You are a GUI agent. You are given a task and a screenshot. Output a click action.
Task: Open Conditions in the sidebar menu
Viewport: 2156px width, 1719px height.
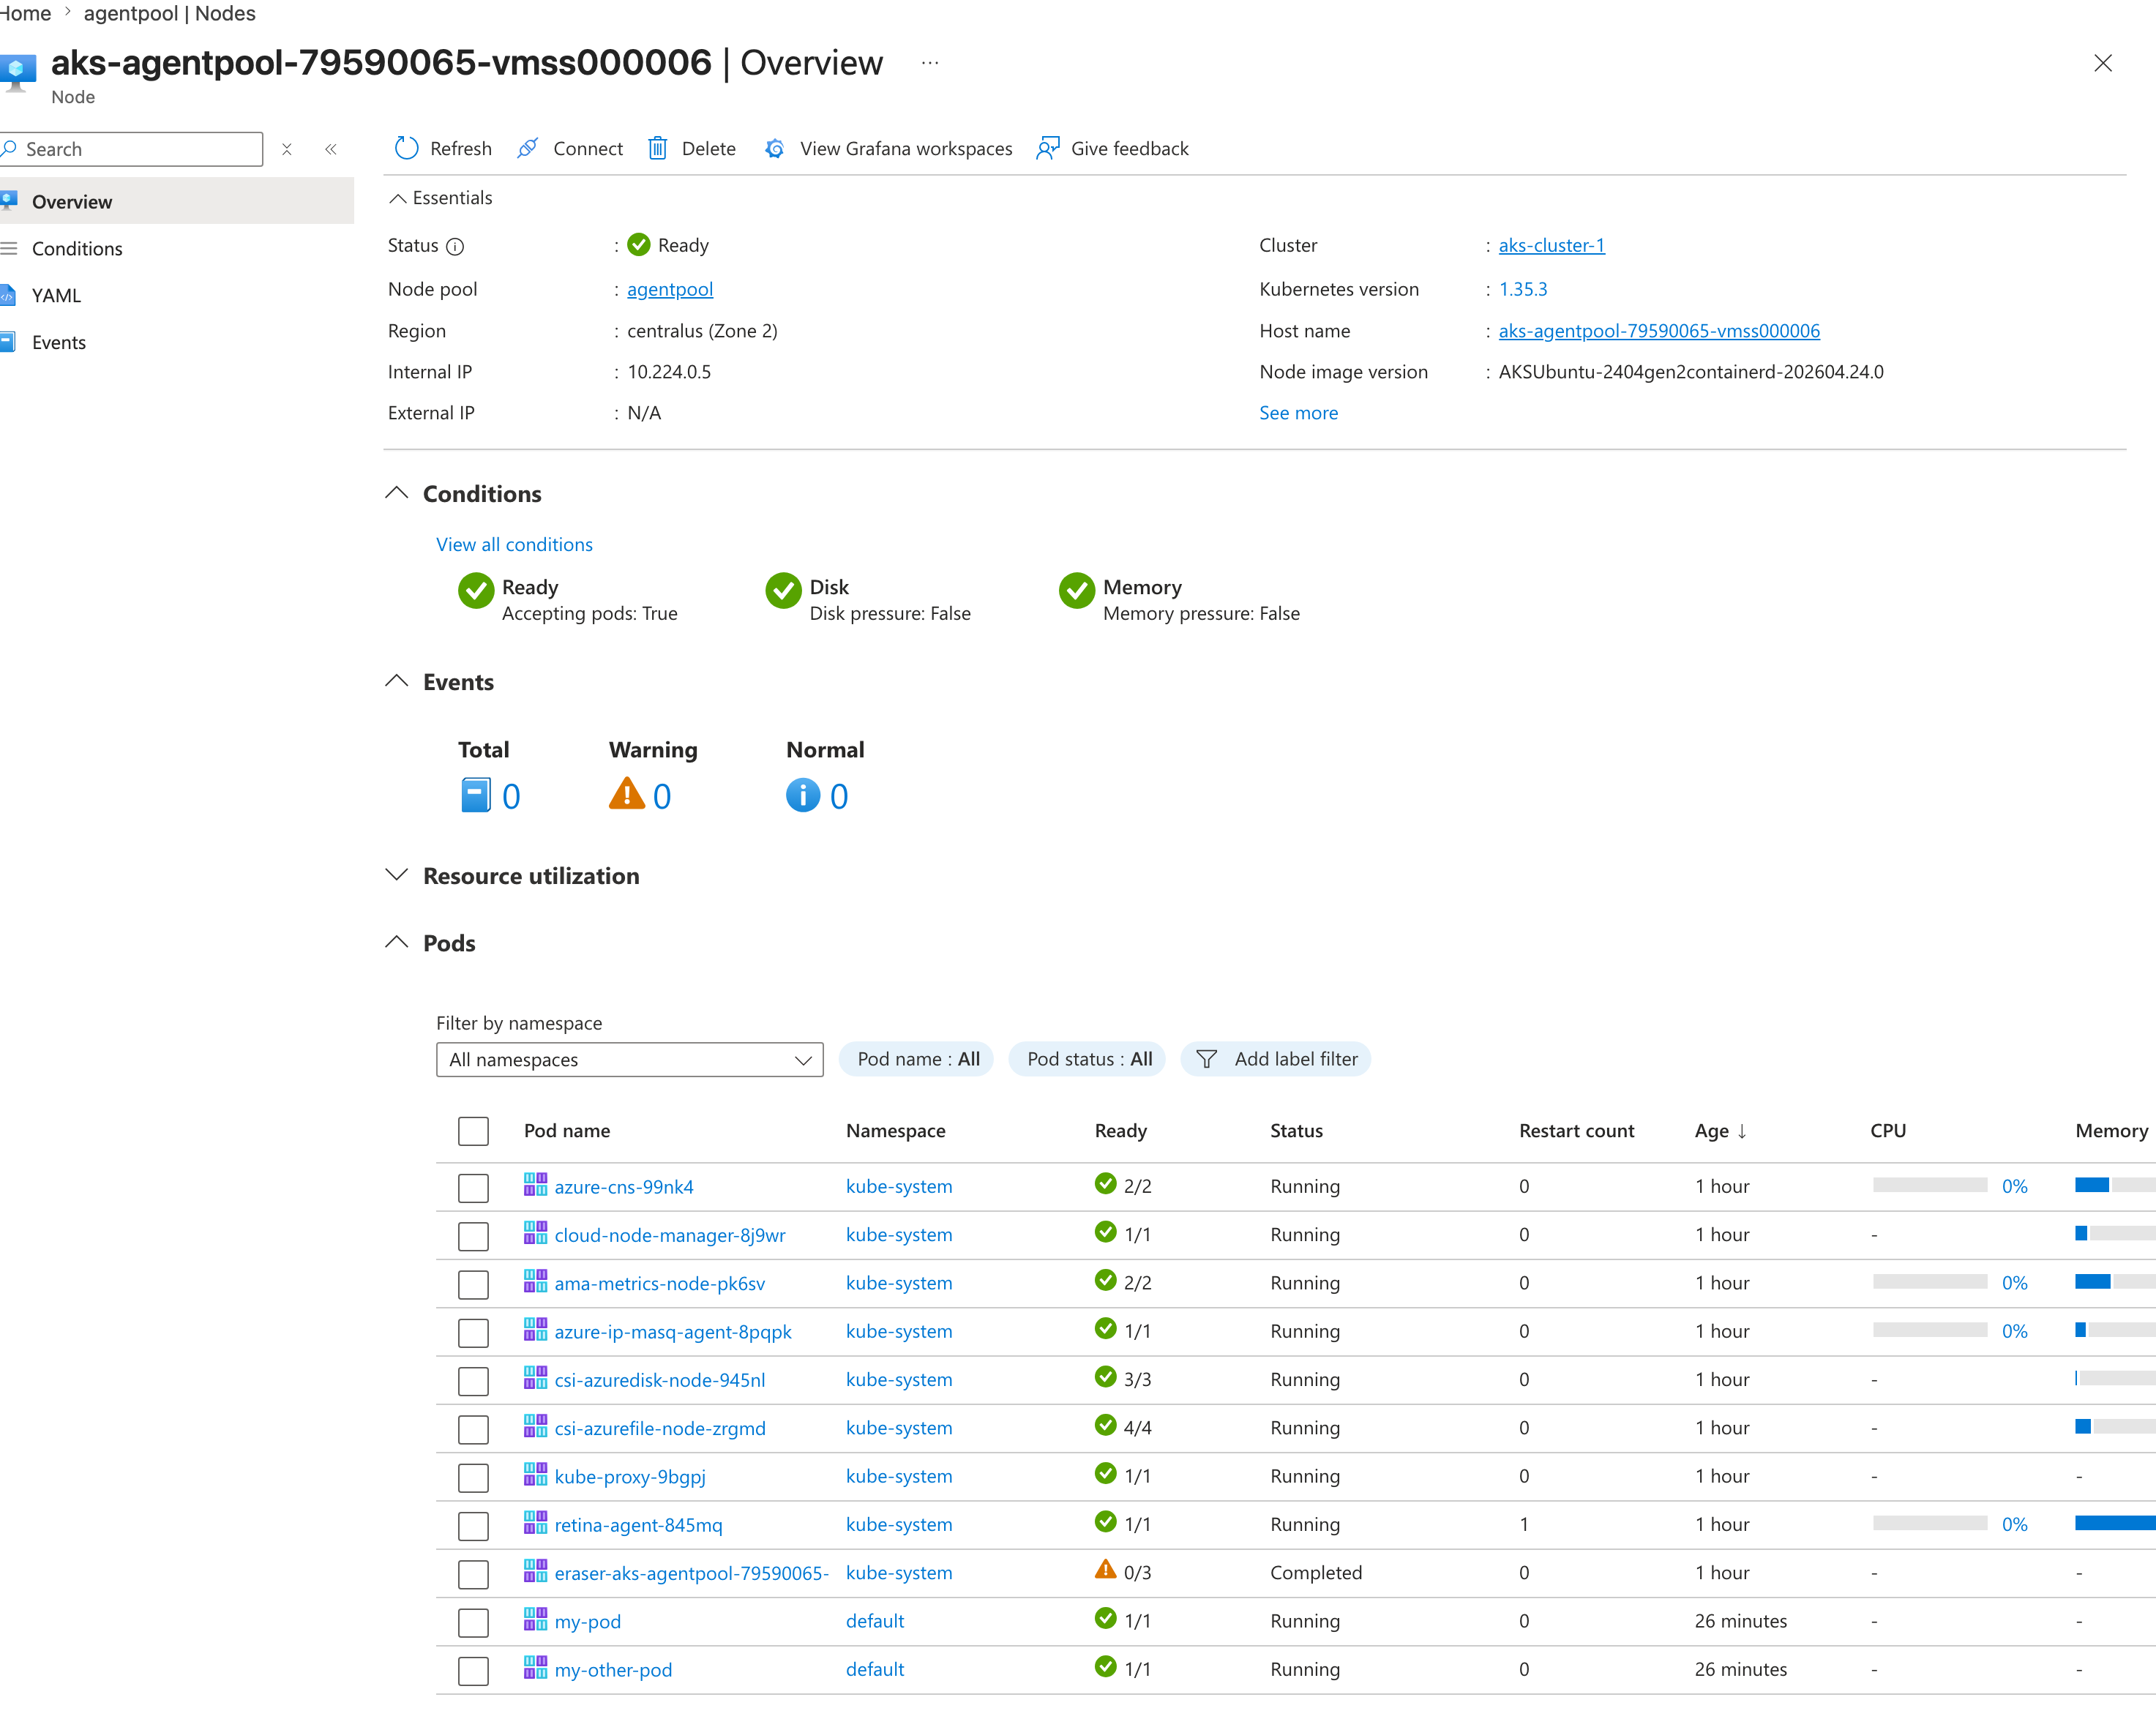click(177, 248)
